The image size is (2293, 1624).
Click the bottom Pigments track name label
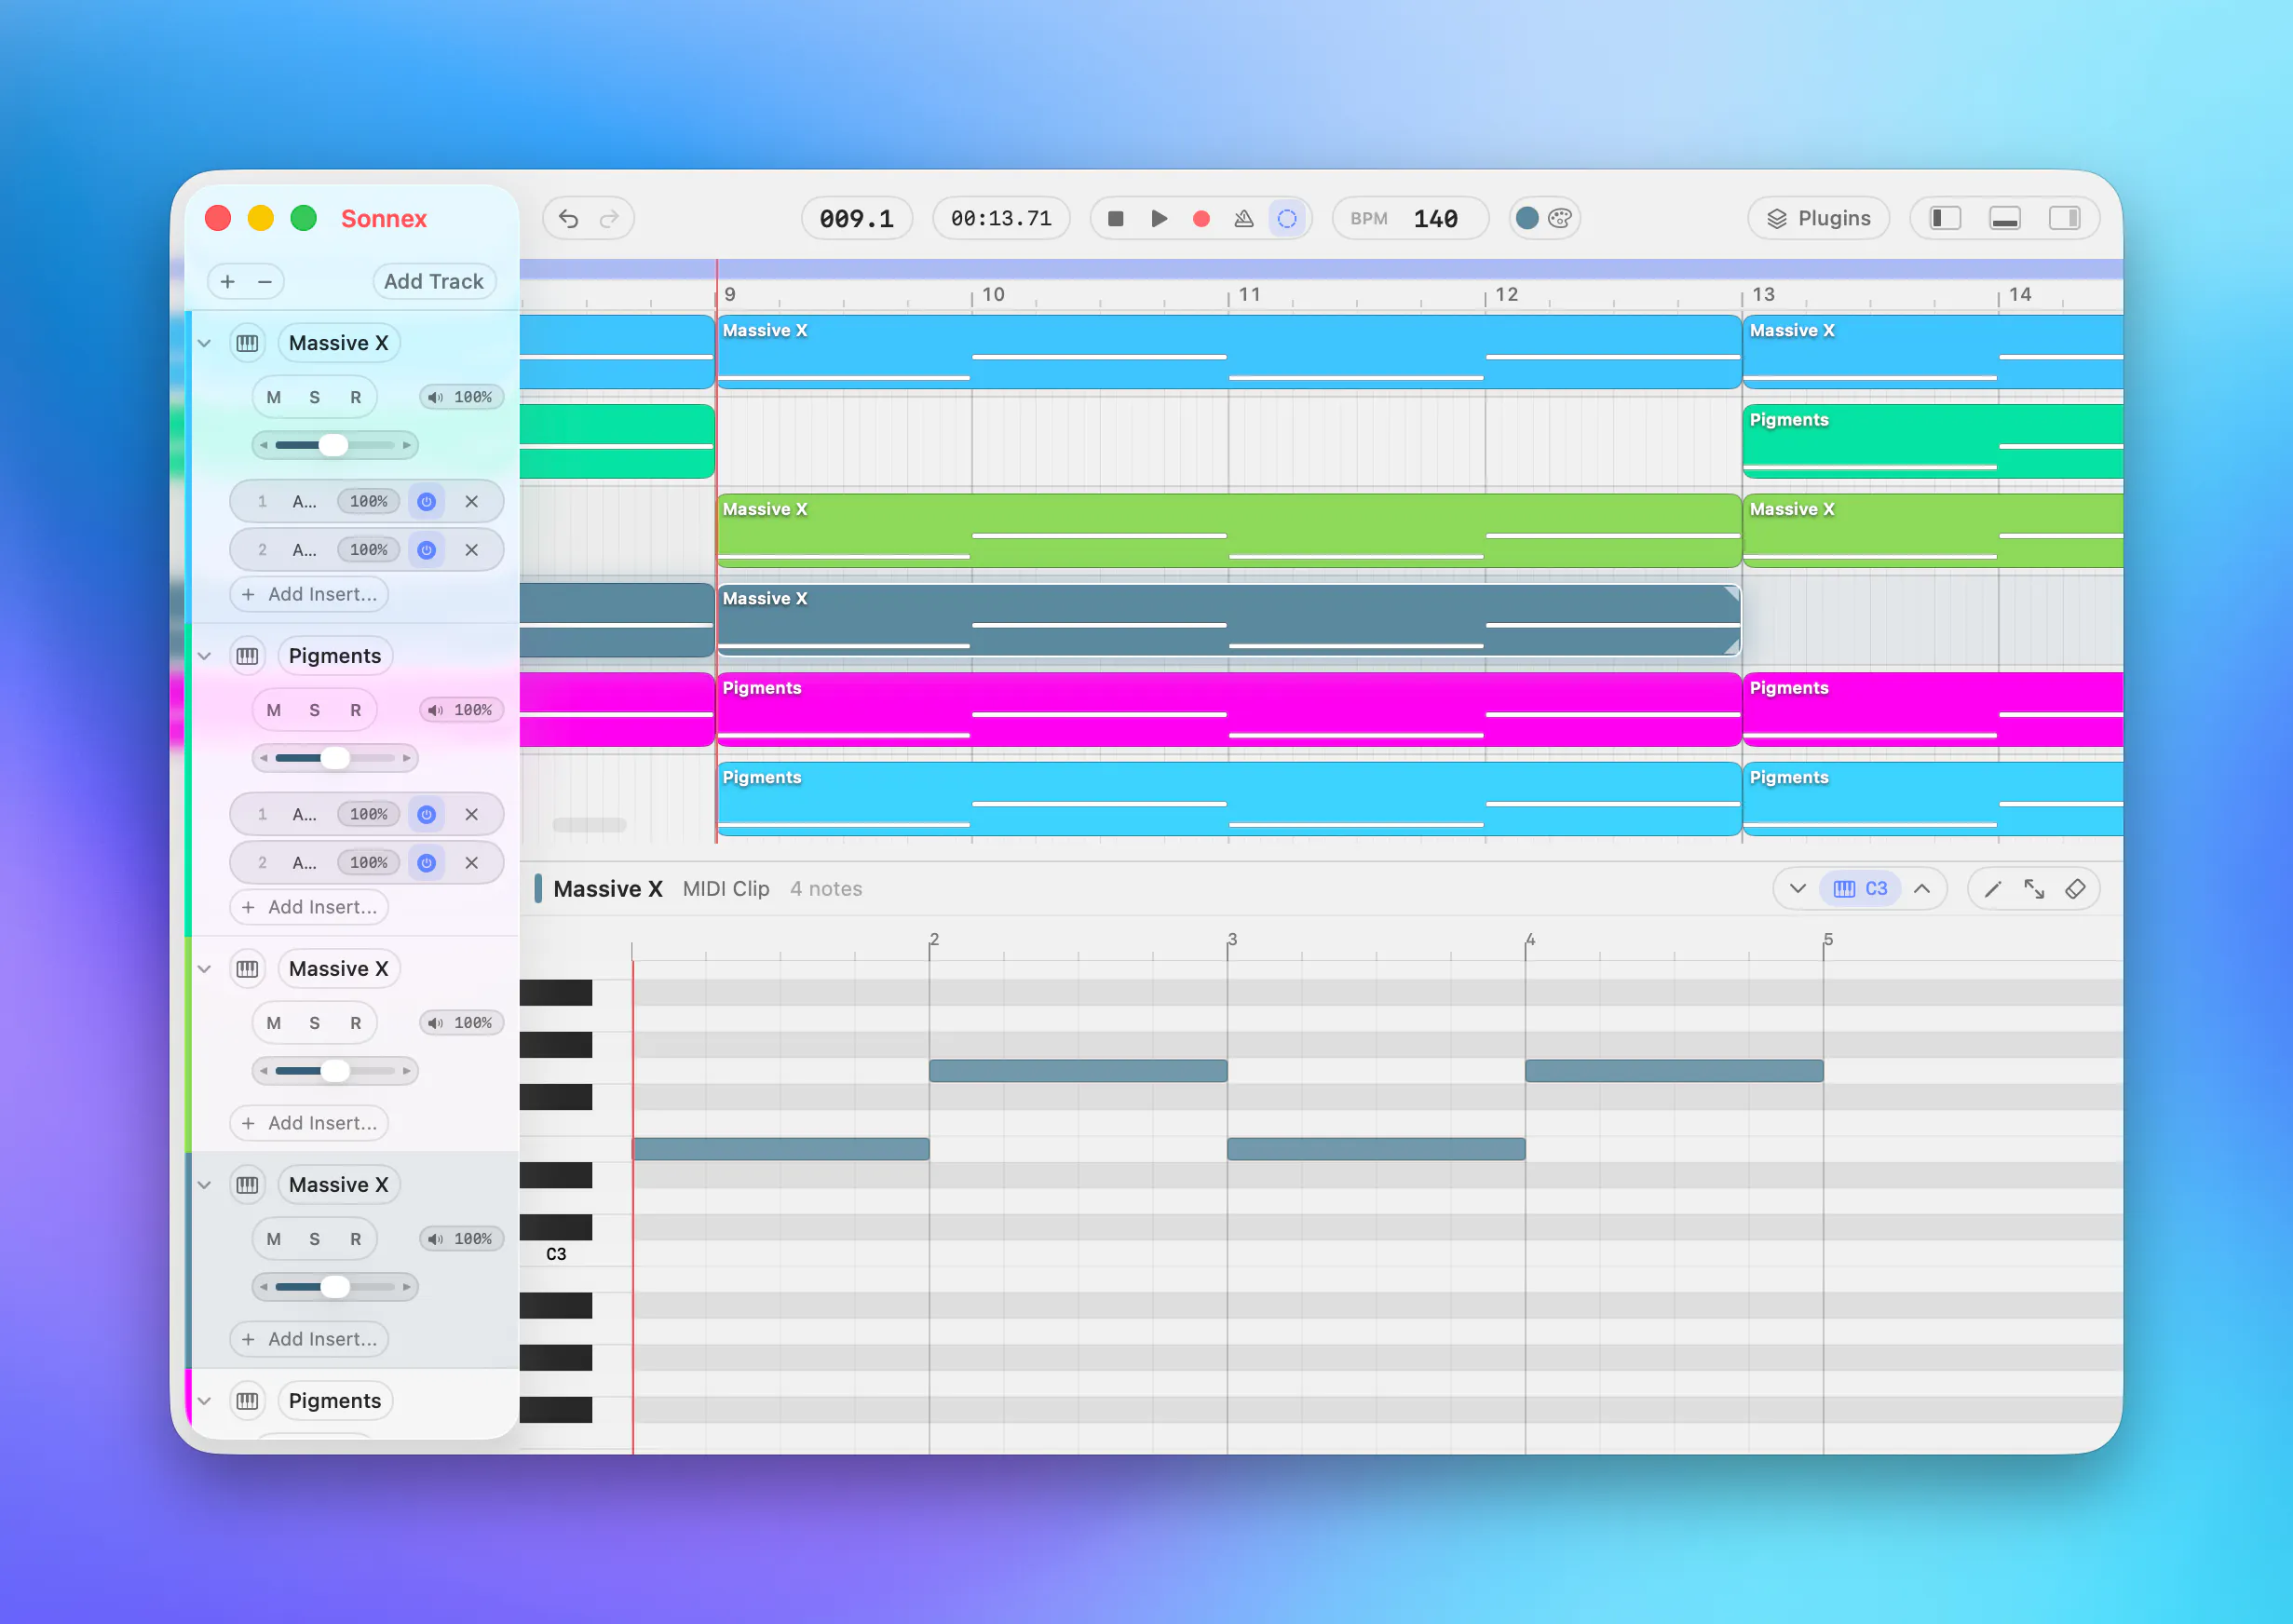point(335,1402)
